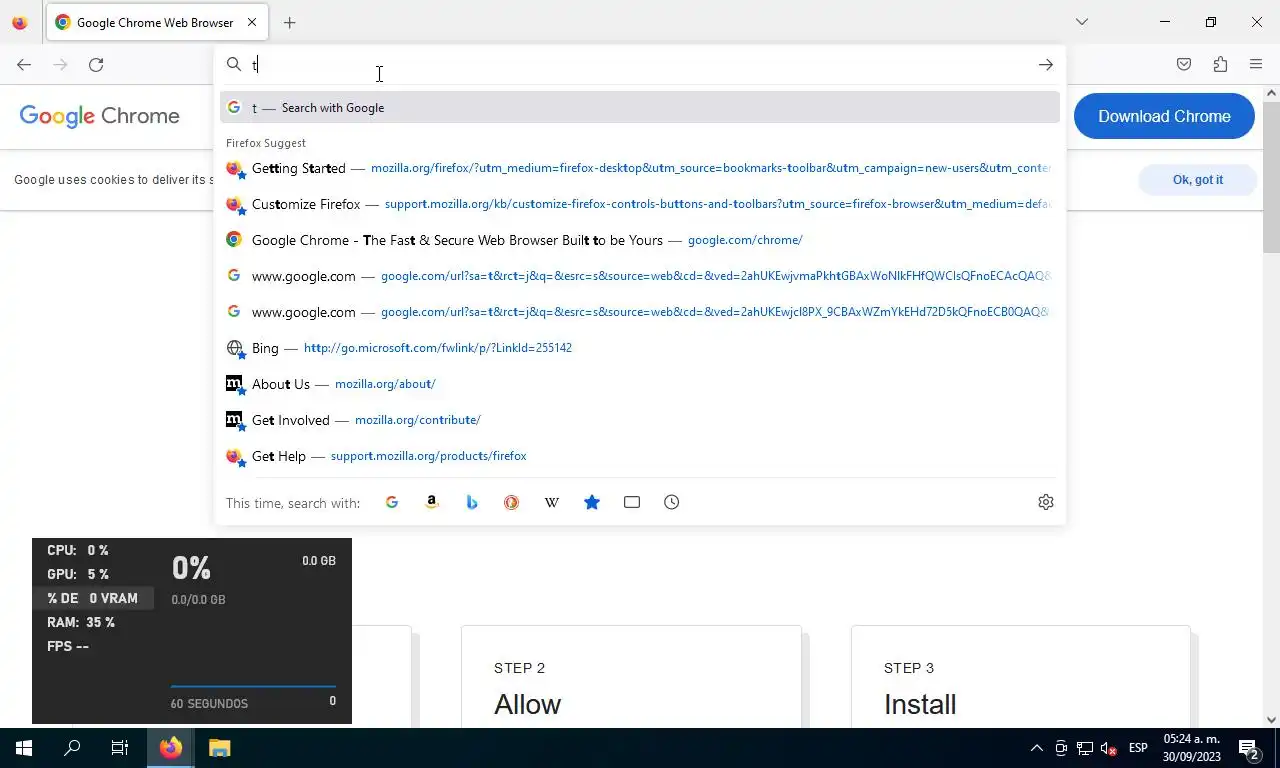The image size is (1280, 768).
Task: Click scrollbar down arrow
Action: click(1271, 719)
